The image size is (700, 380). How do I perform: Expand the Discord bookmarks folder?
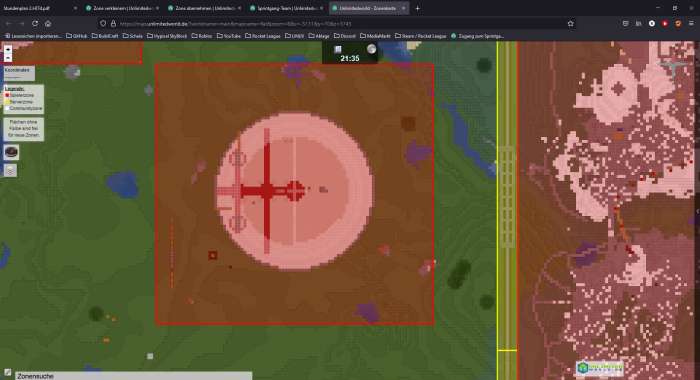coord(345,36)
